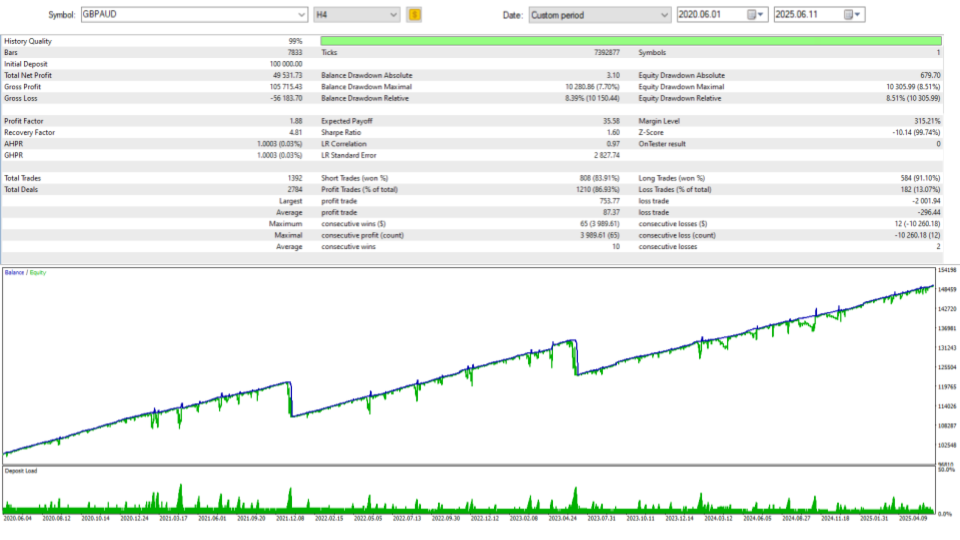Click the yellow symbol properties icon
Viewport: 960px width, 540px height.
coord(414,15)
